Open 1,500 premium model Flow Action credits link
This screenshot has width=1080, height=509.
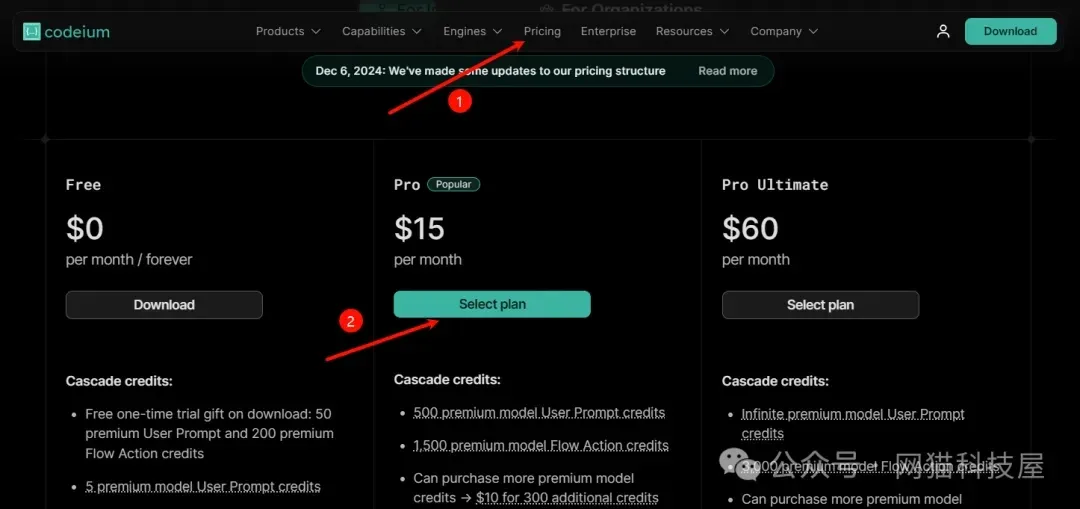tap(541, 446)
